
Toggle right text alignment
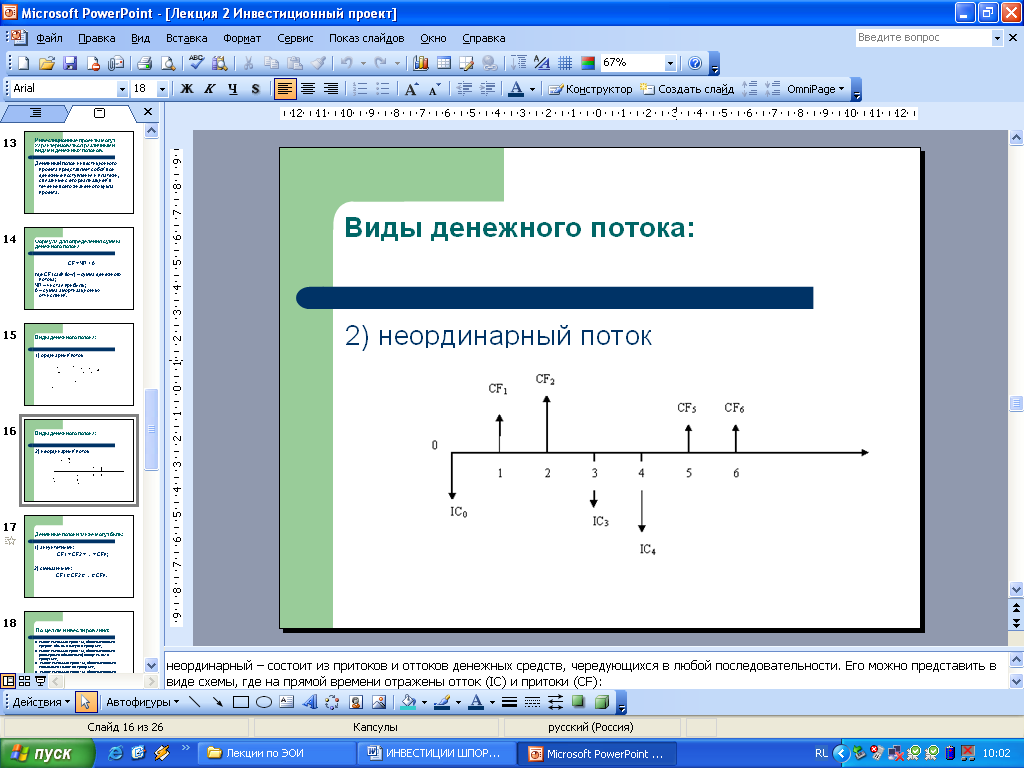coord(331,89)
